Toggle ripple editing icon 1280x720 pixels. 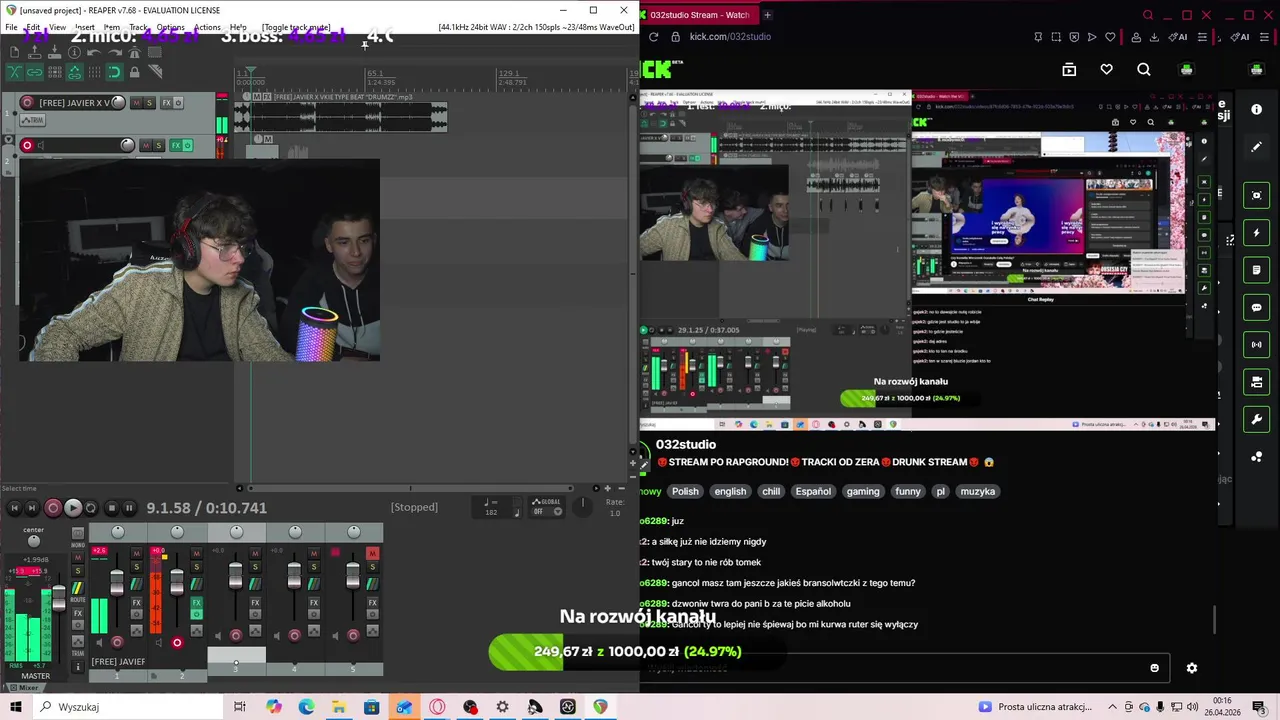pyautogui.click(x=55, y=72)
